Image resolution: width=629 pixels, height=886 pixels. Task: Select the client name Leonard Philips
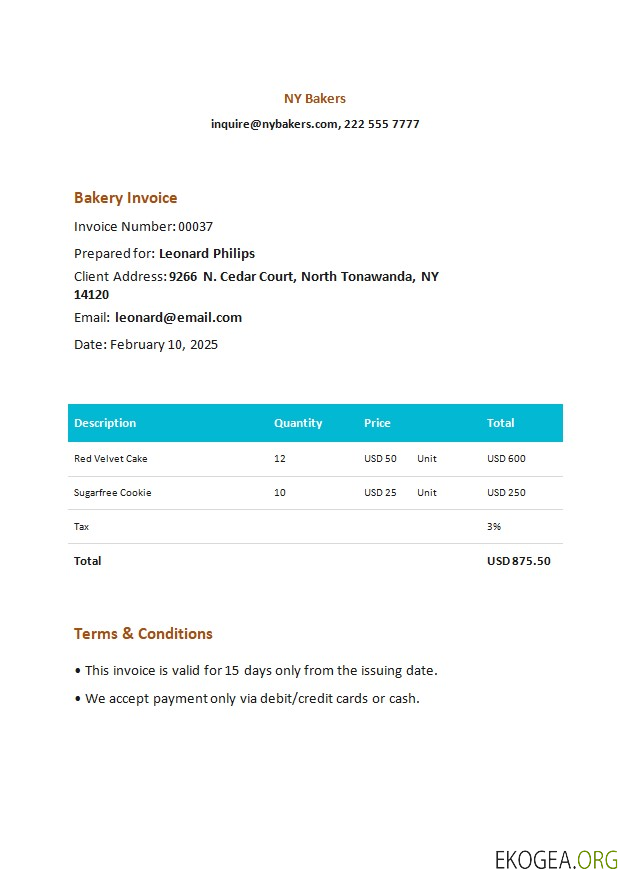(206, 253)
